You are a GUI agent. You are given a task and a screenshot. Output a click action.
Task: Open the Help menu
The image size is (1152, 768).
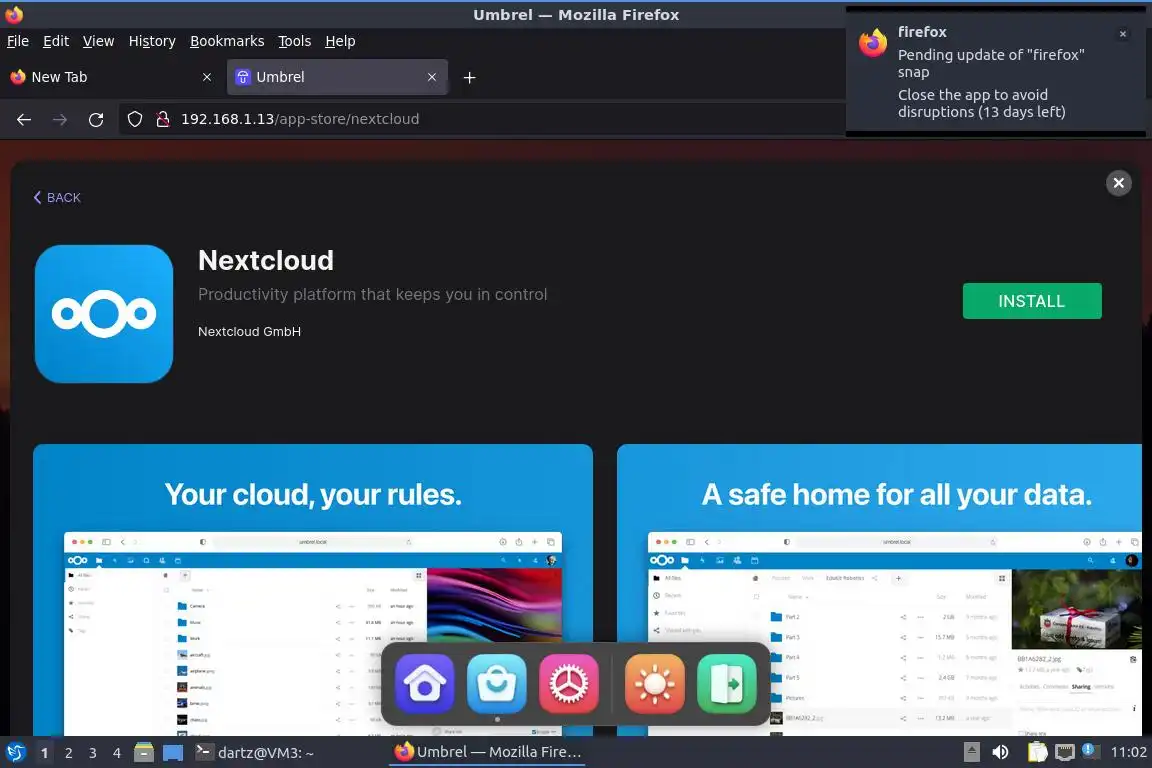340,41
